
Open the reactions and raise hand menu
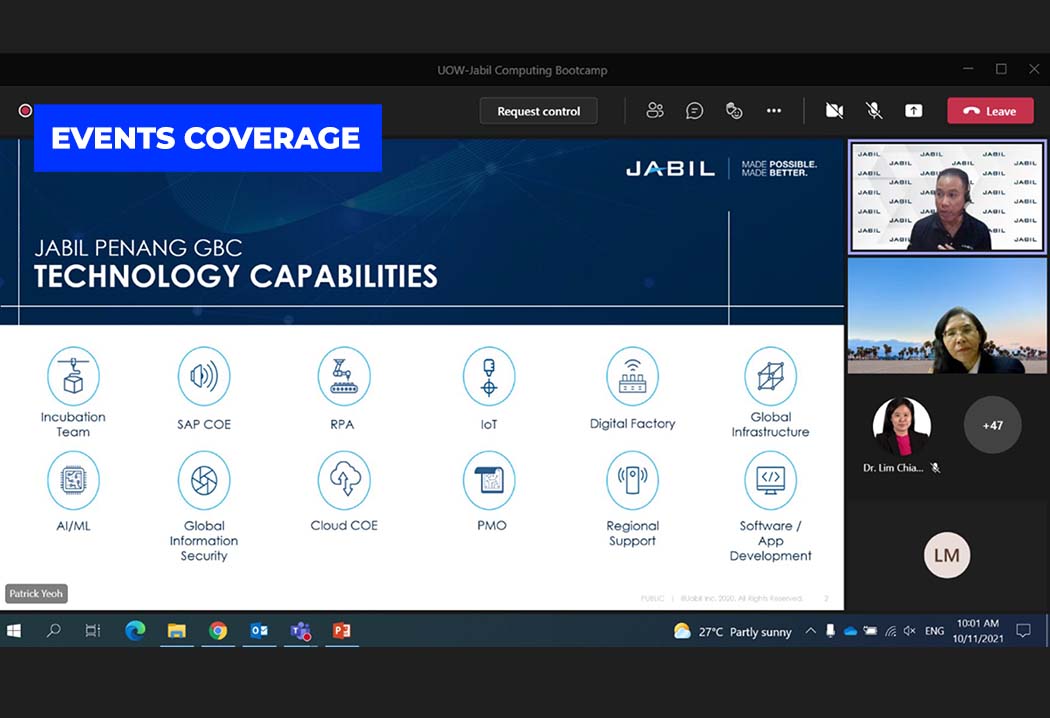(x=734, y=111)
